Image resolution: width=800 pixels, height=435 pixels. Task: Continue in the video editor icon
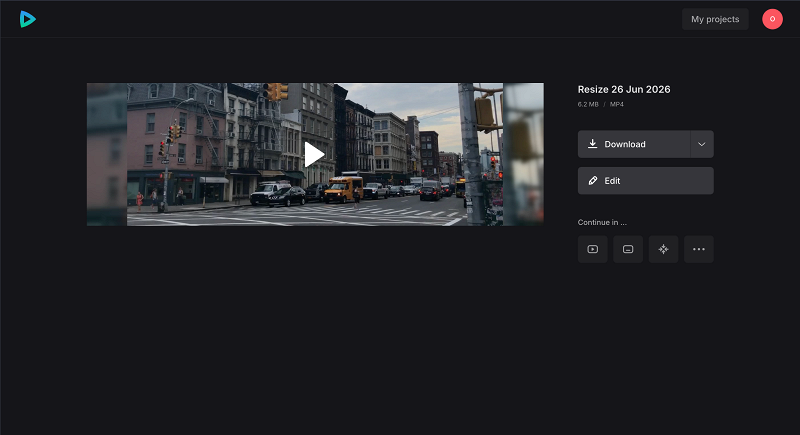click(x=592, y=249)
